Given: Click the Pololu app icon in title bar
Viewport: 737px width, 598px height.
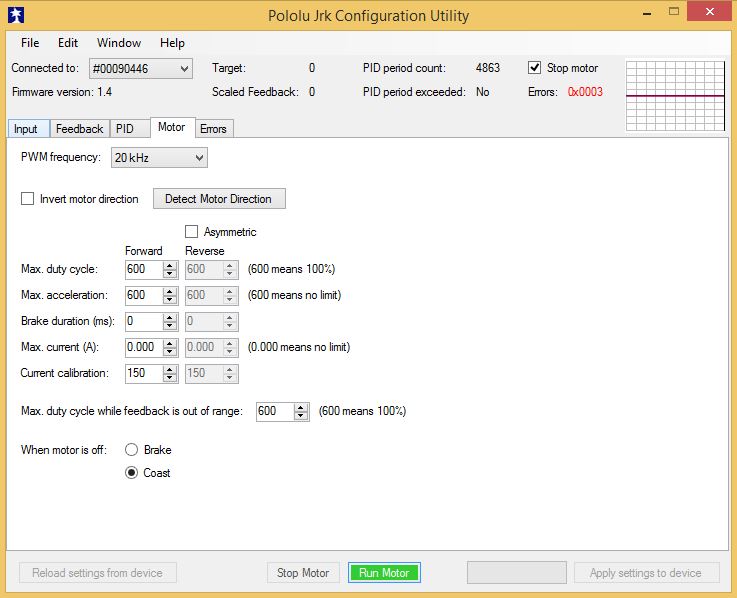Looking at the screenshot, I should tap(14, 15).
